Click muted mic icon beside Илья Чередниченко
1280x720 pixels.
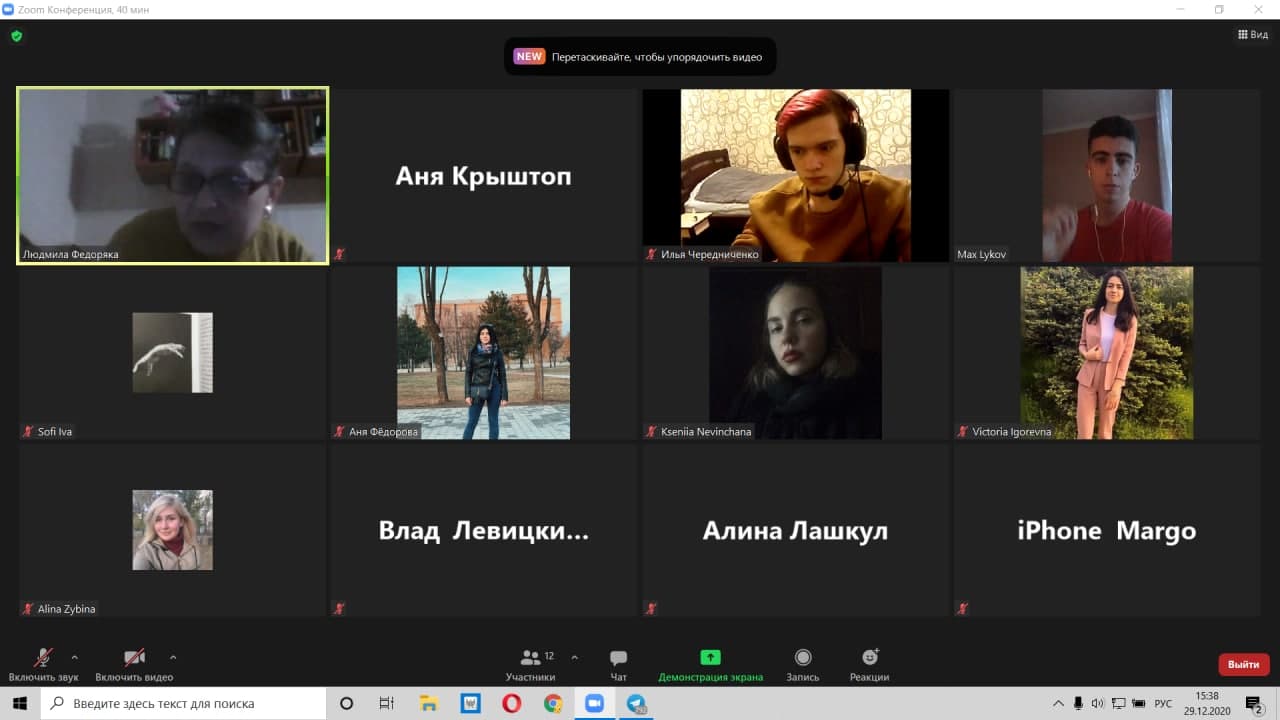[x=651, y=254]
